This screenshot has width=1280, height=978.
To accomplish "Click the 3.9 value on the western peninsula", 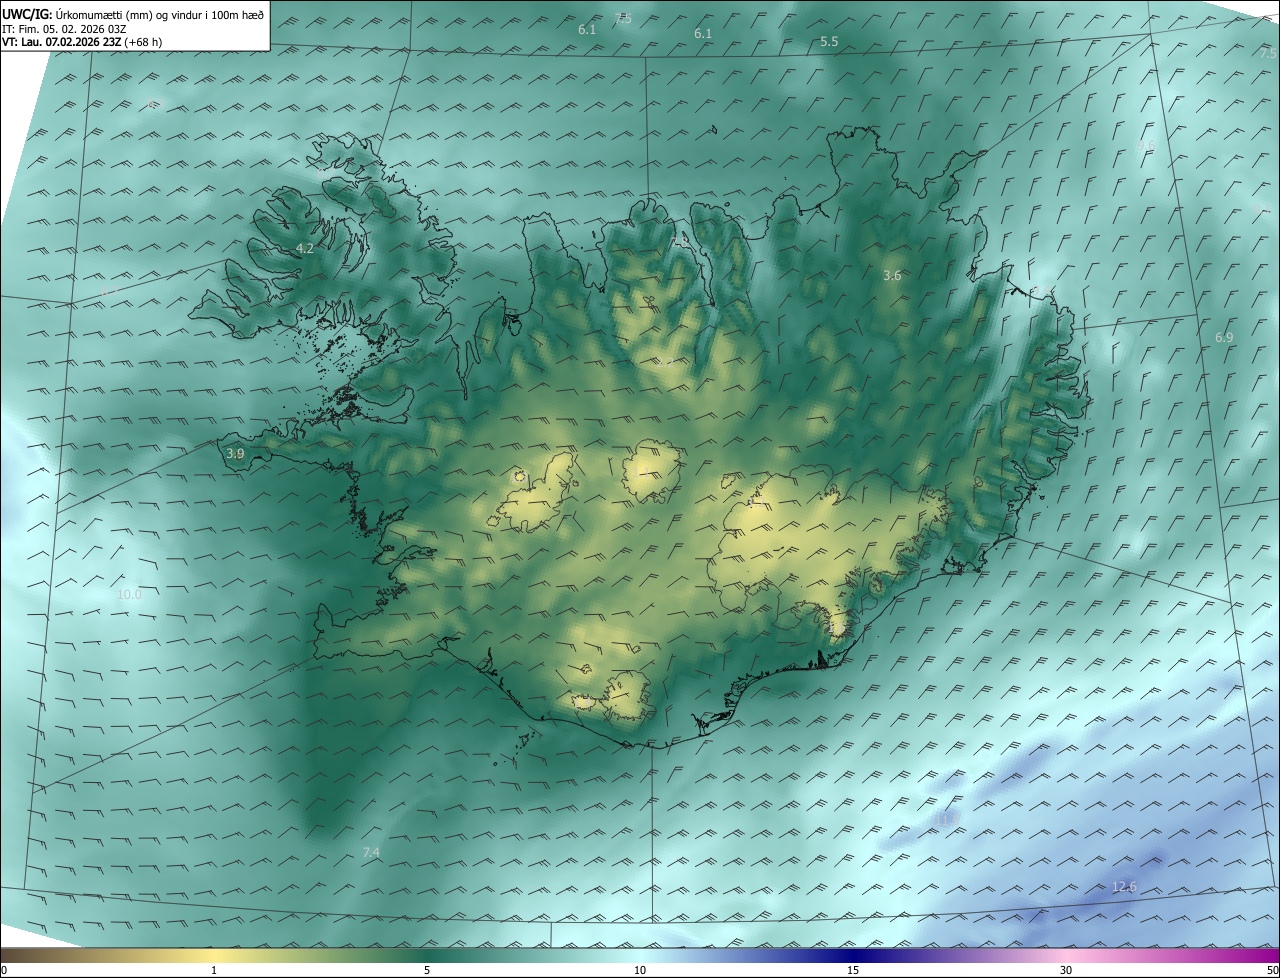I will (235, 454).
